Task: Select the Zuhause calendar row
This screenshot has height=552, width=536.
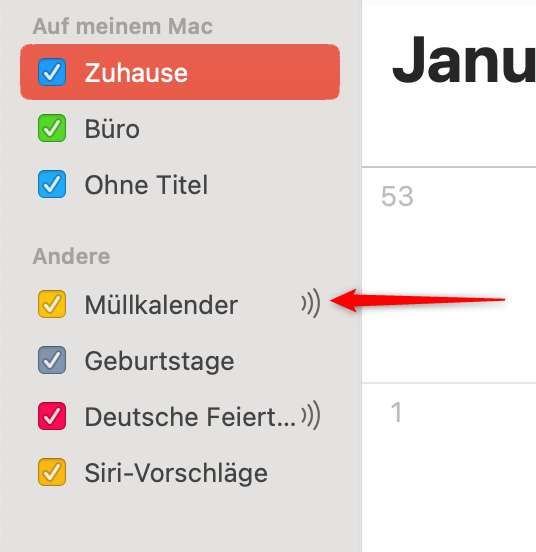Action: click(x=180, y=72)
